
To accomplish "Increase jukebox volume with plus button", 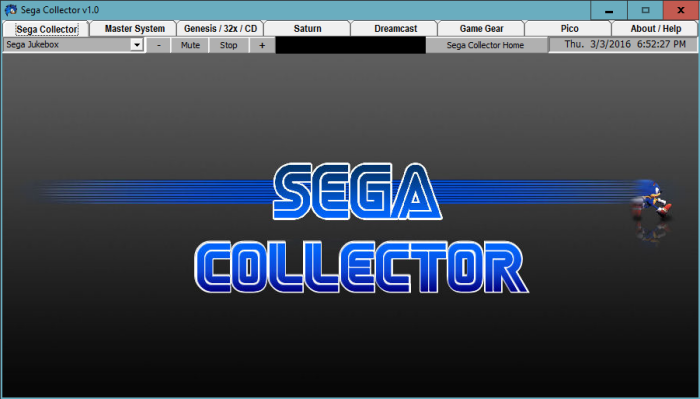I will point(262,45).
